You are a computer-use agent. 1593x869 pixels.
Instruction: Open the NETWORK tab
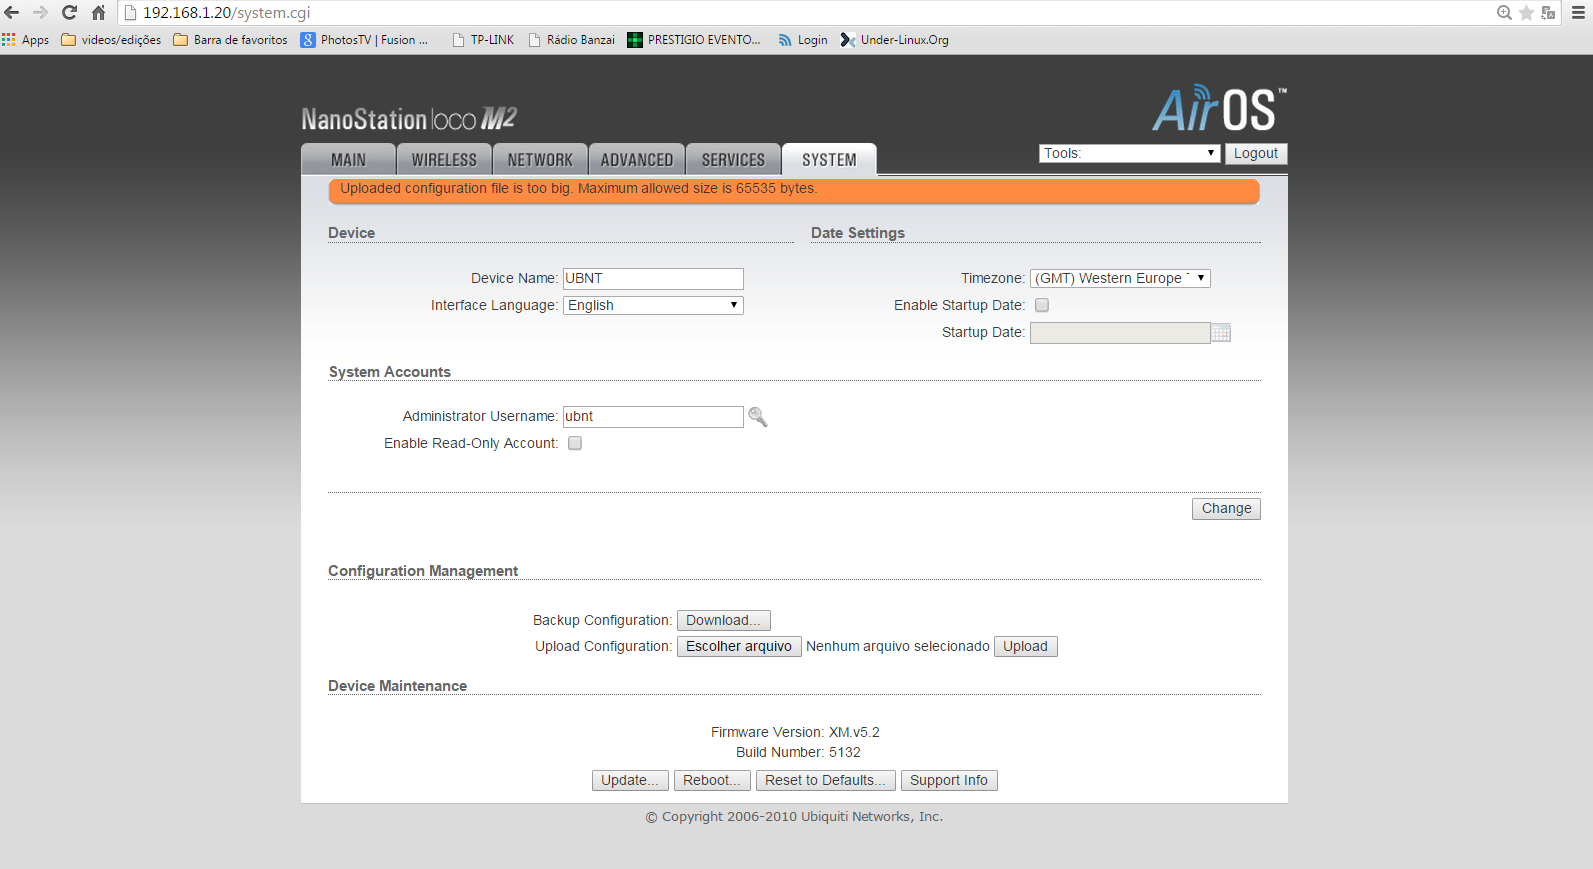(540, 160)
